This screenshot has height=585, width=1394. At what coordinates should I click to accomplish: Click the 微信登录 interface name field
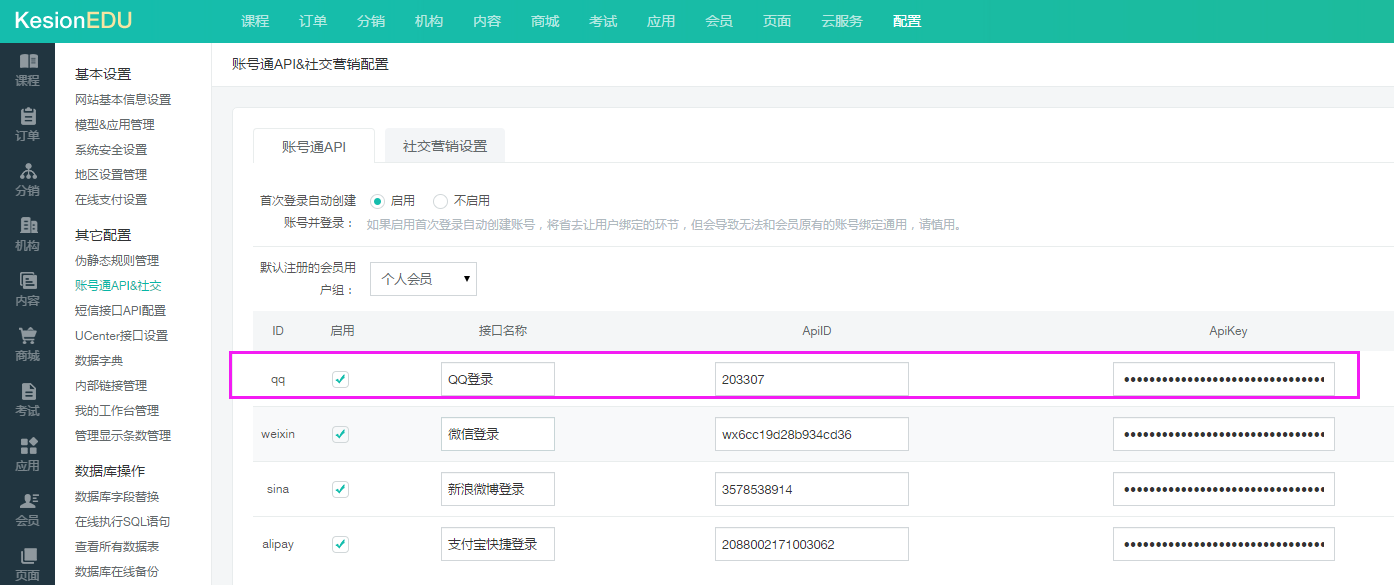click(497, 435)
